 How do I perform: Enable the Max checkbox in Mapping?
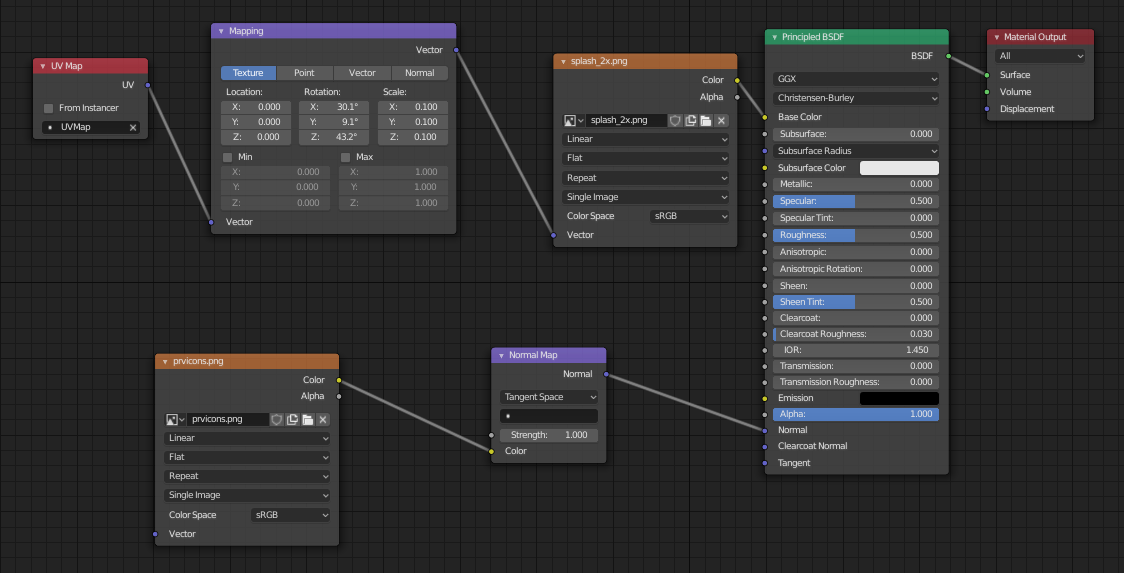click(x=346, y=157)
